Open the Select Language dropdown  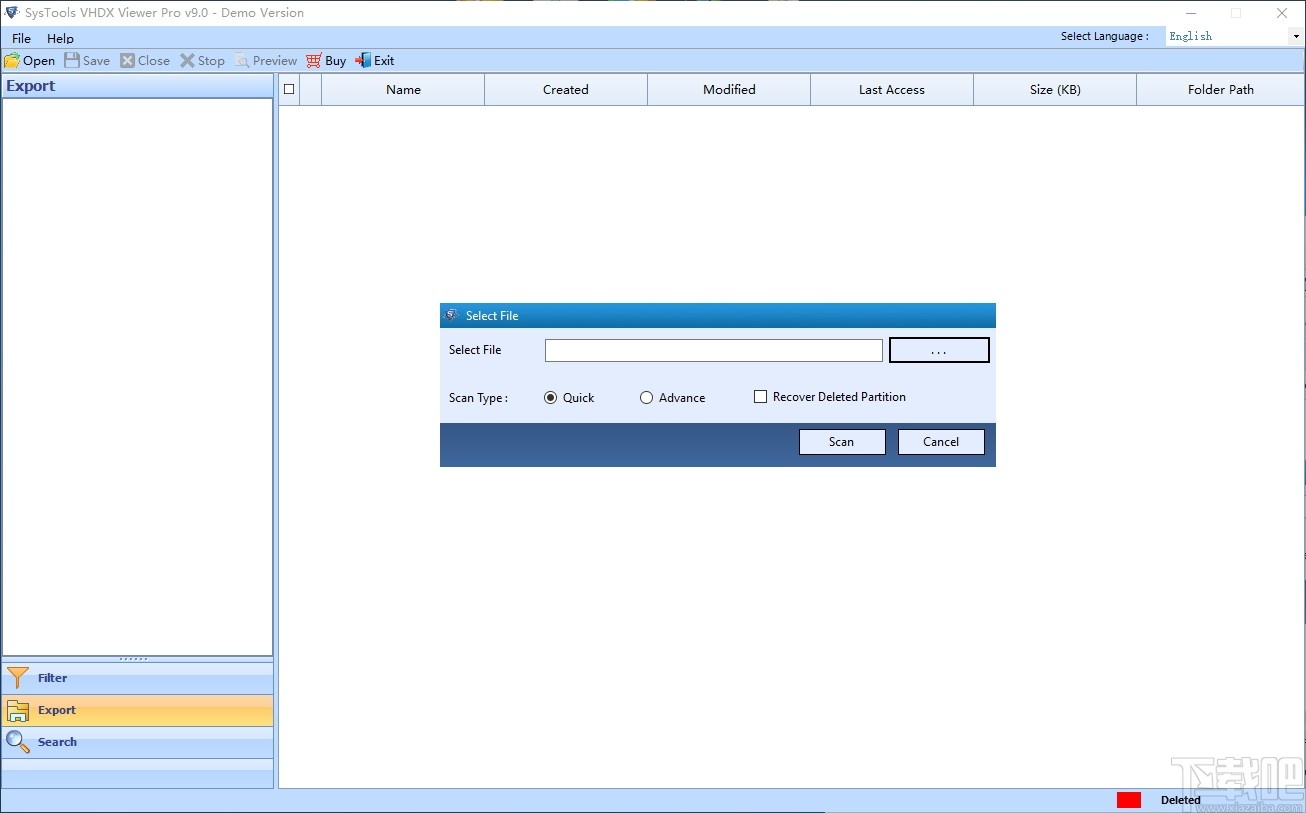click(1296, 36)
